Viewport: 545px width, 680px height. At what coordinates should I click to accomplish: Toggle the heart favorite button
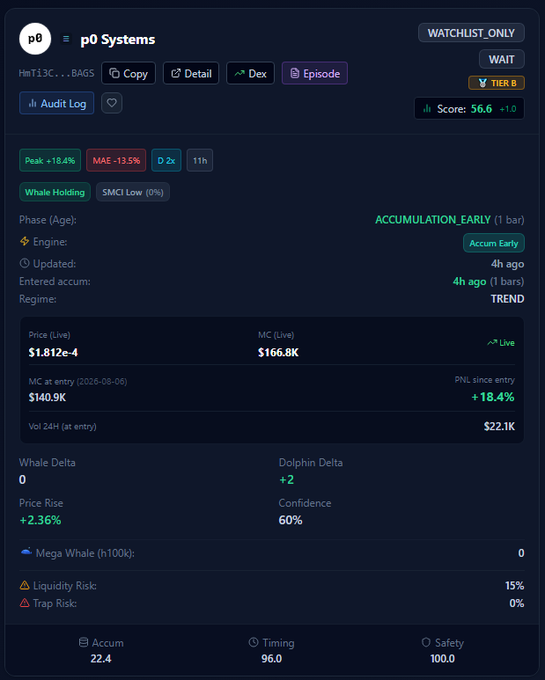pos(112,103)
